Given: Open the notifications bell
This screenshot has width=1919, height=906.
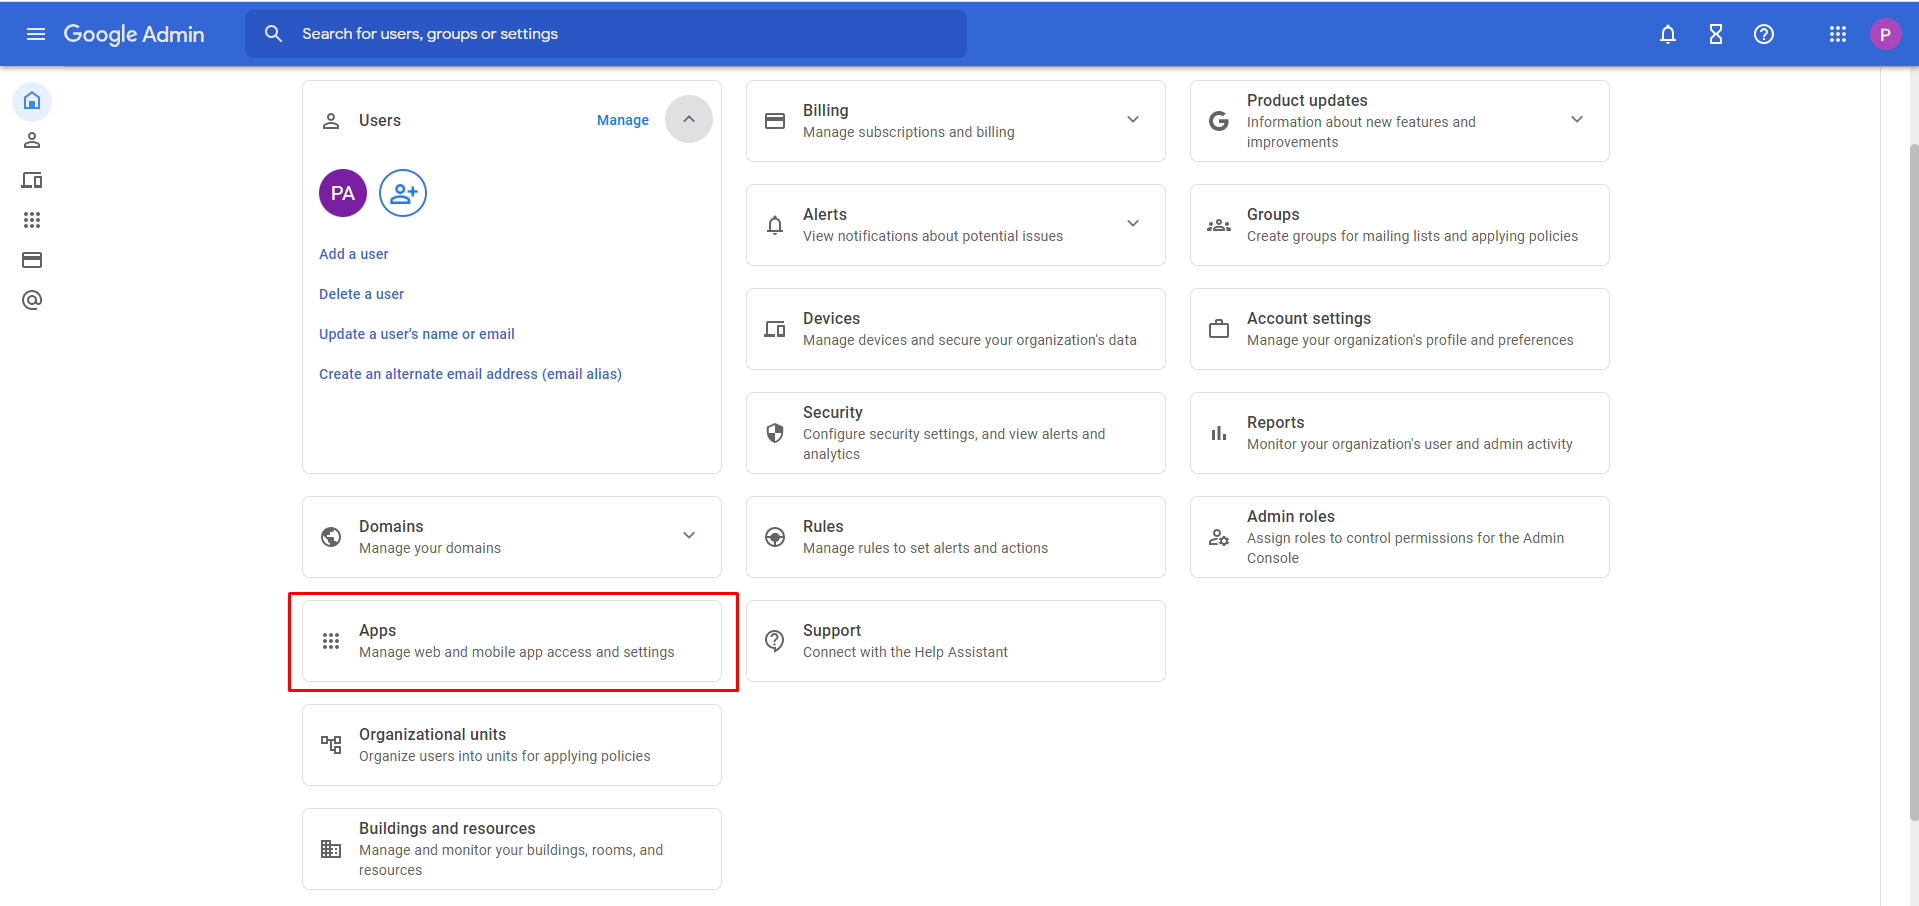Looking at the screenshot, I should pos(1668,34).
